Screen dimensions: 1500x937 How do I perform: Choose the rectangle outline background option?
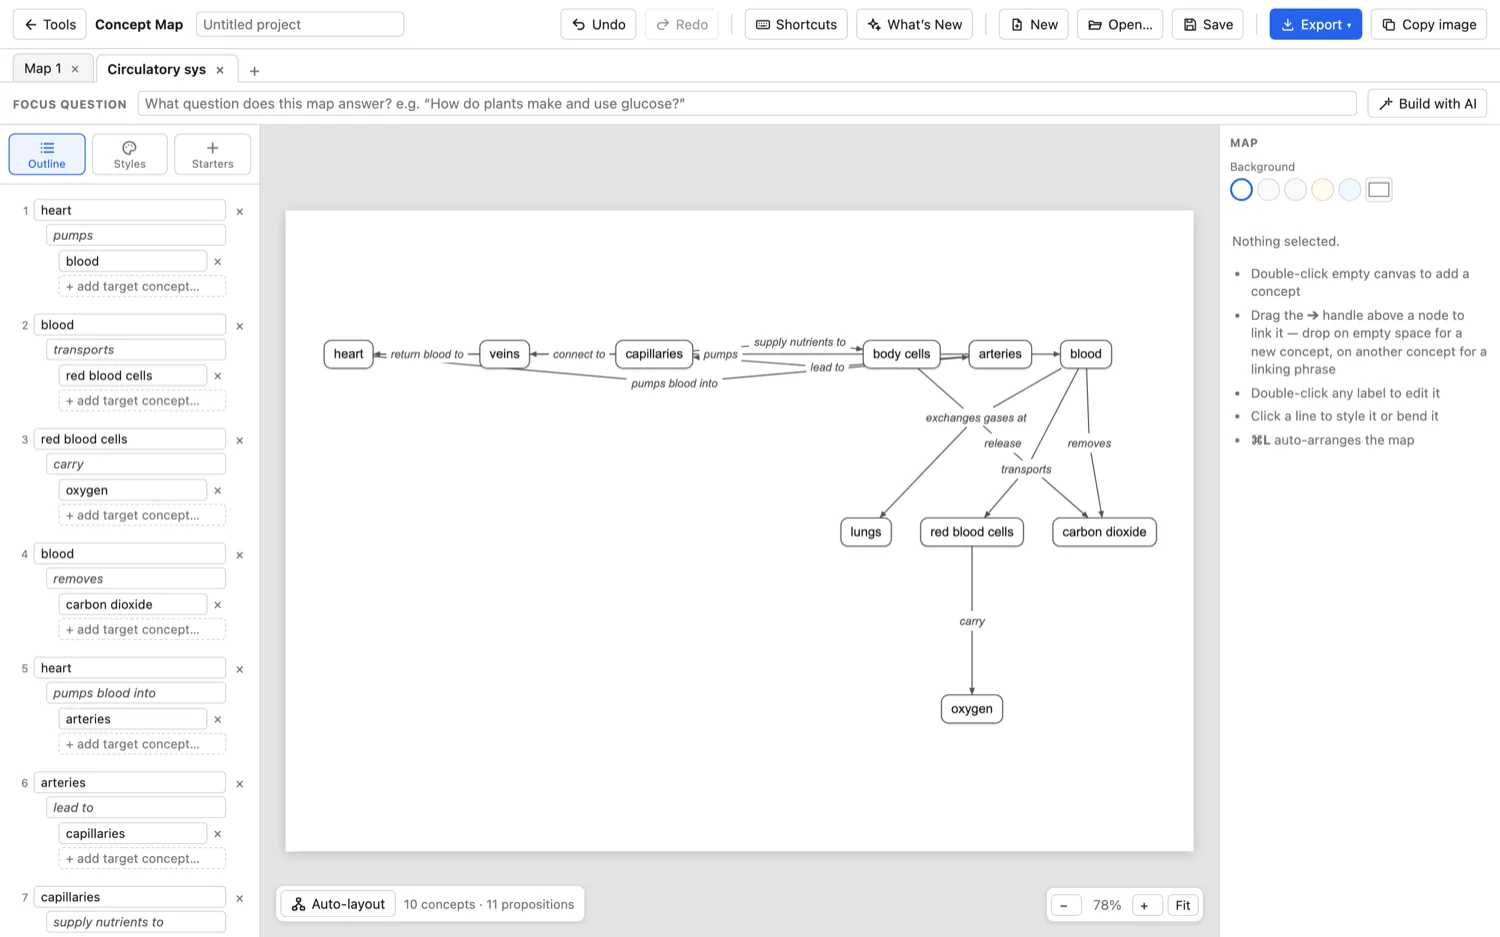pos(1379,190)
